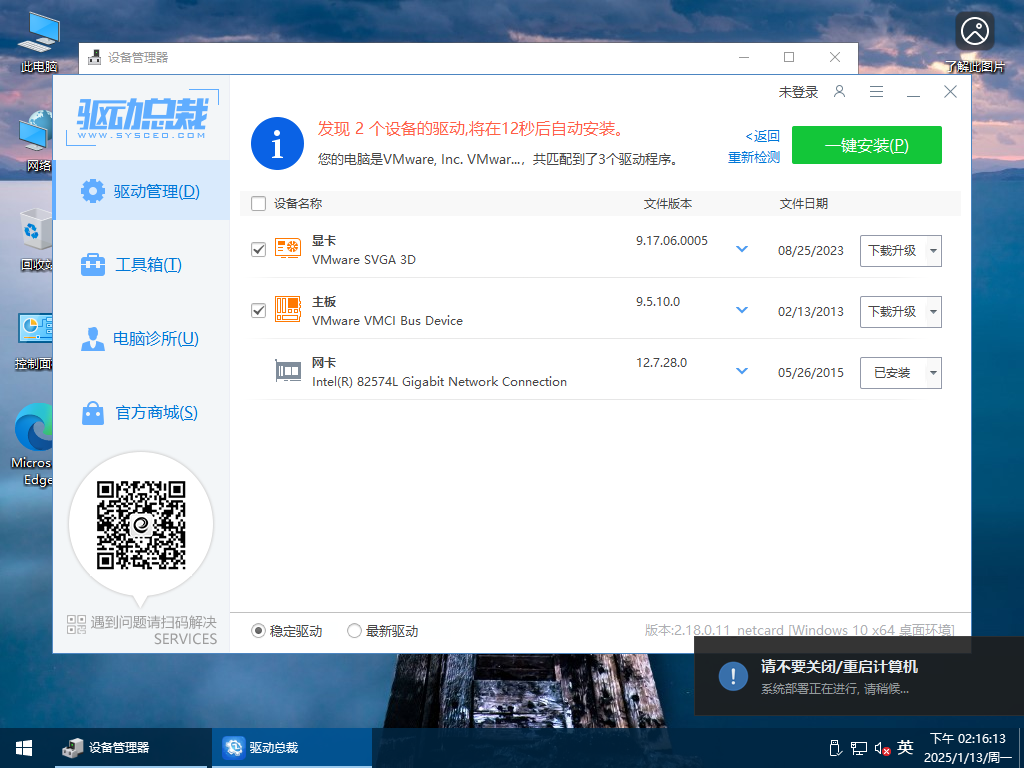Click 下载升级 for the 显卡 driver

point(892,251)
